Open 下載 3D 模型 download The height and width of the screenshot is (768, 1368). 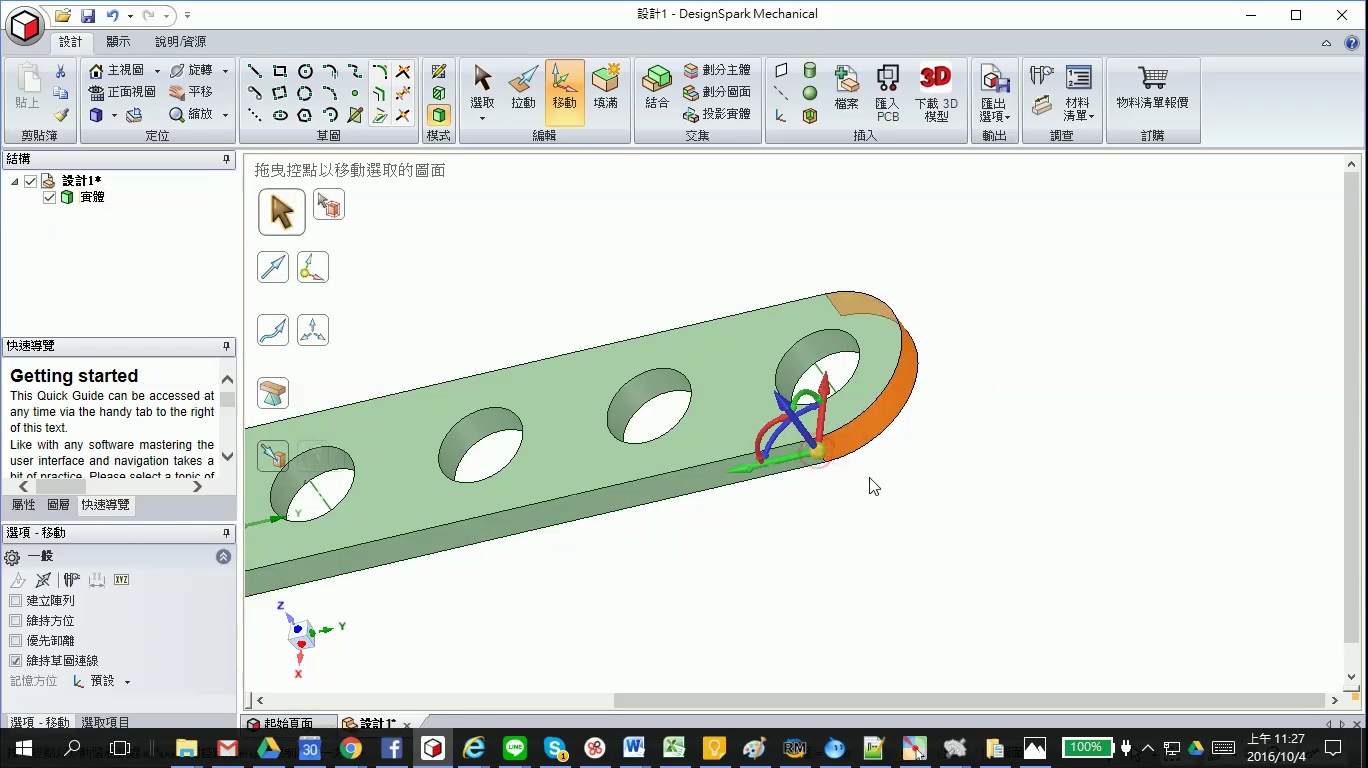[x=936, y=92]
